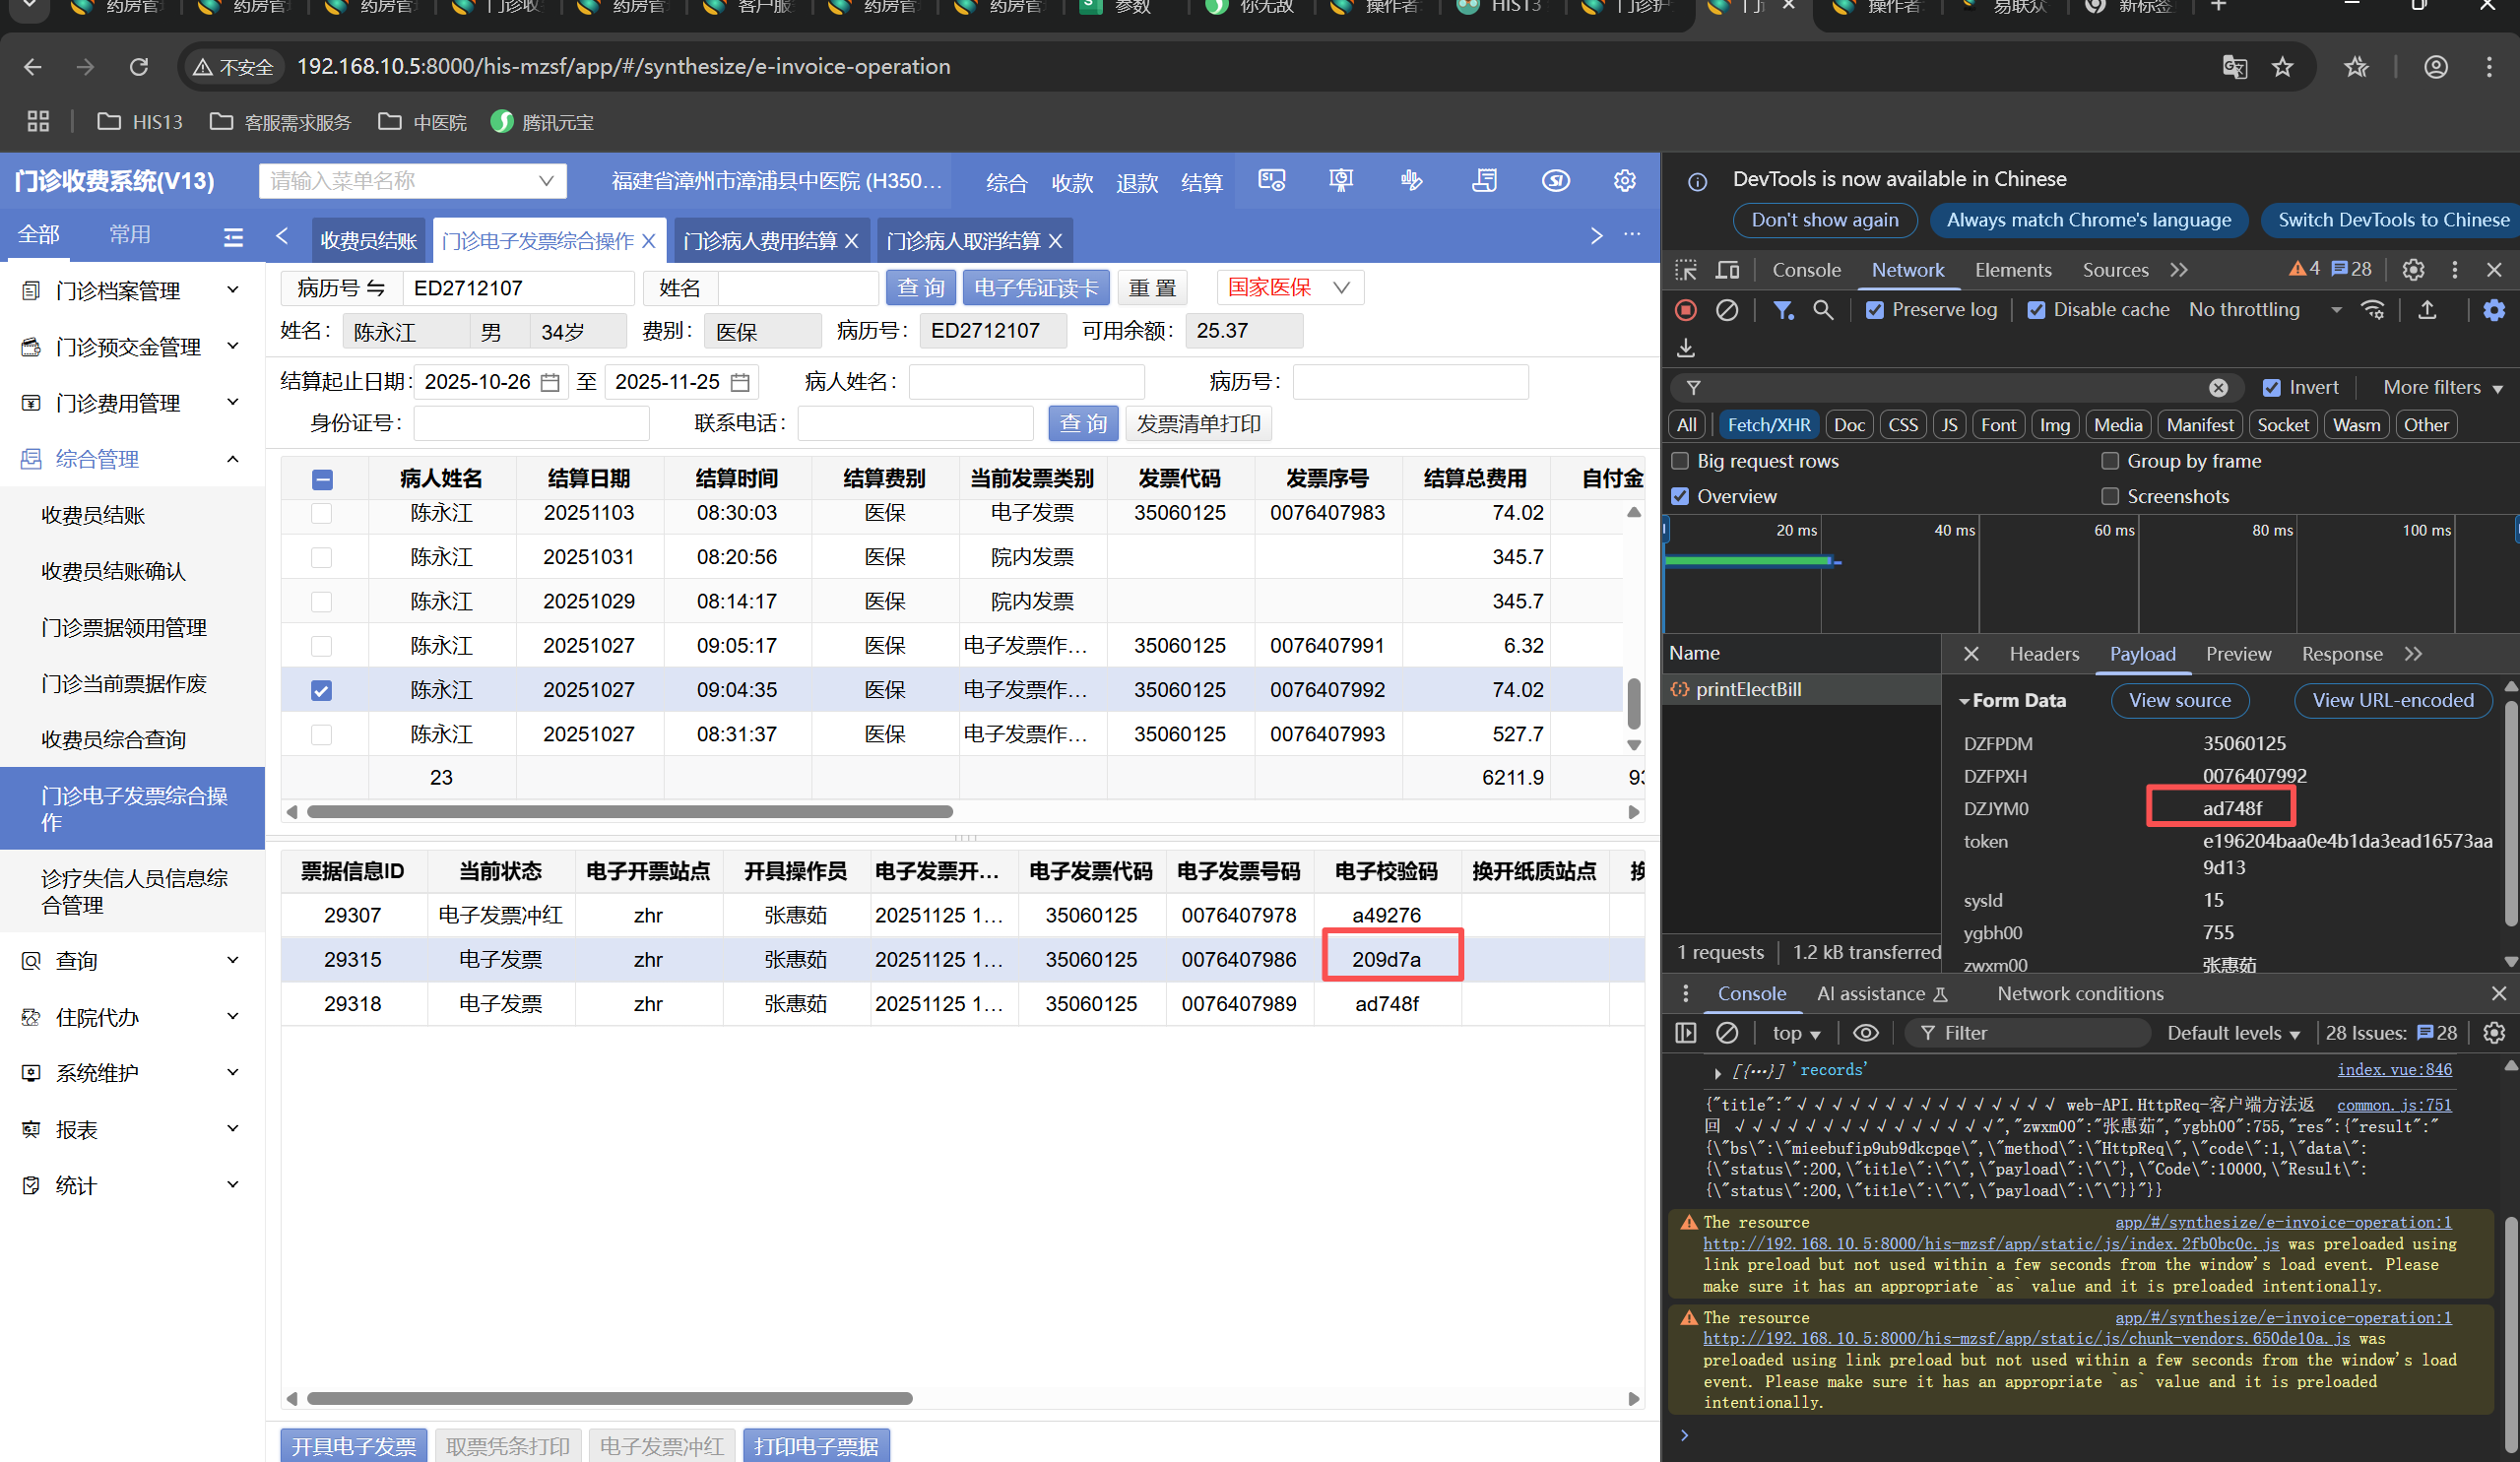Click the View source button
This screenshot has width=2520, height=1462.
(x=2179, y=700)
